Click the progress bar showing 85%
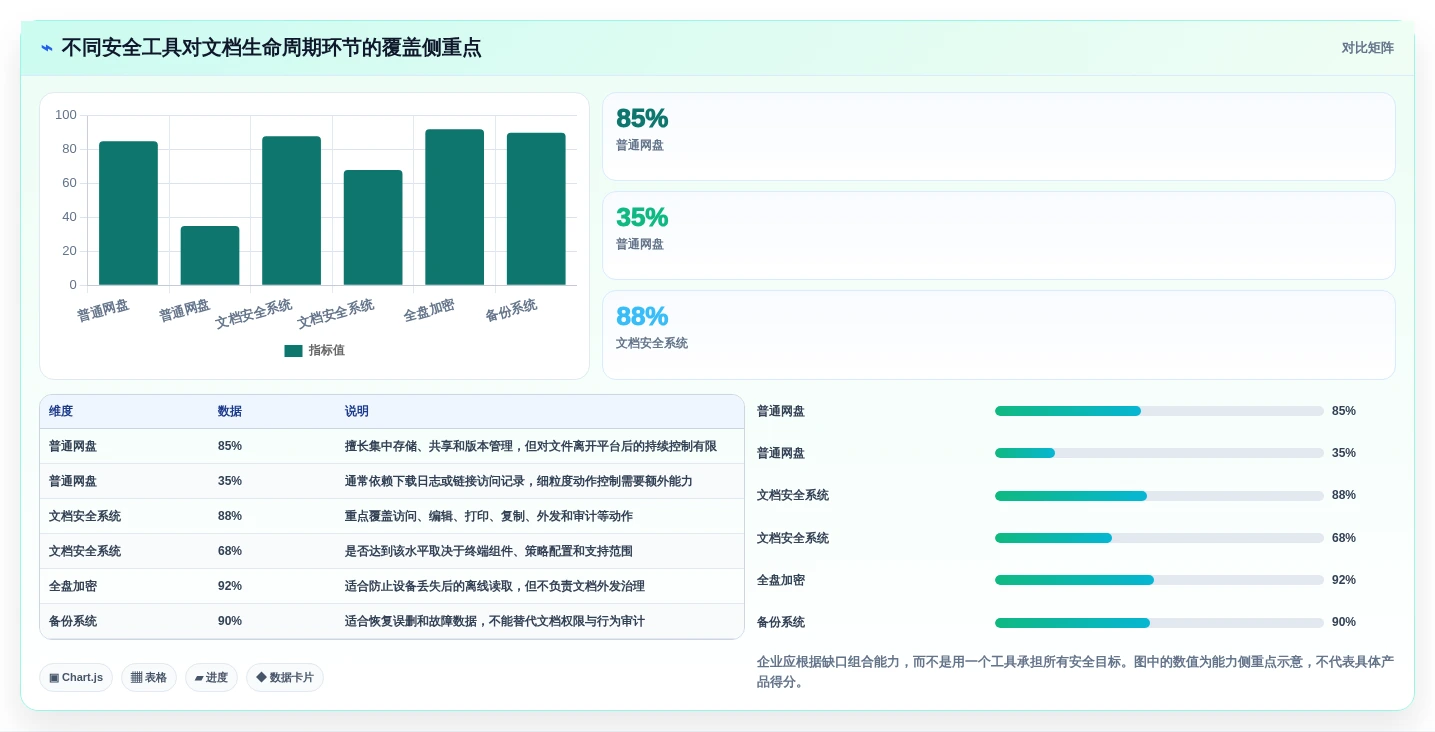Viewport: 1435px width, 732px height. click(1159, 411)
